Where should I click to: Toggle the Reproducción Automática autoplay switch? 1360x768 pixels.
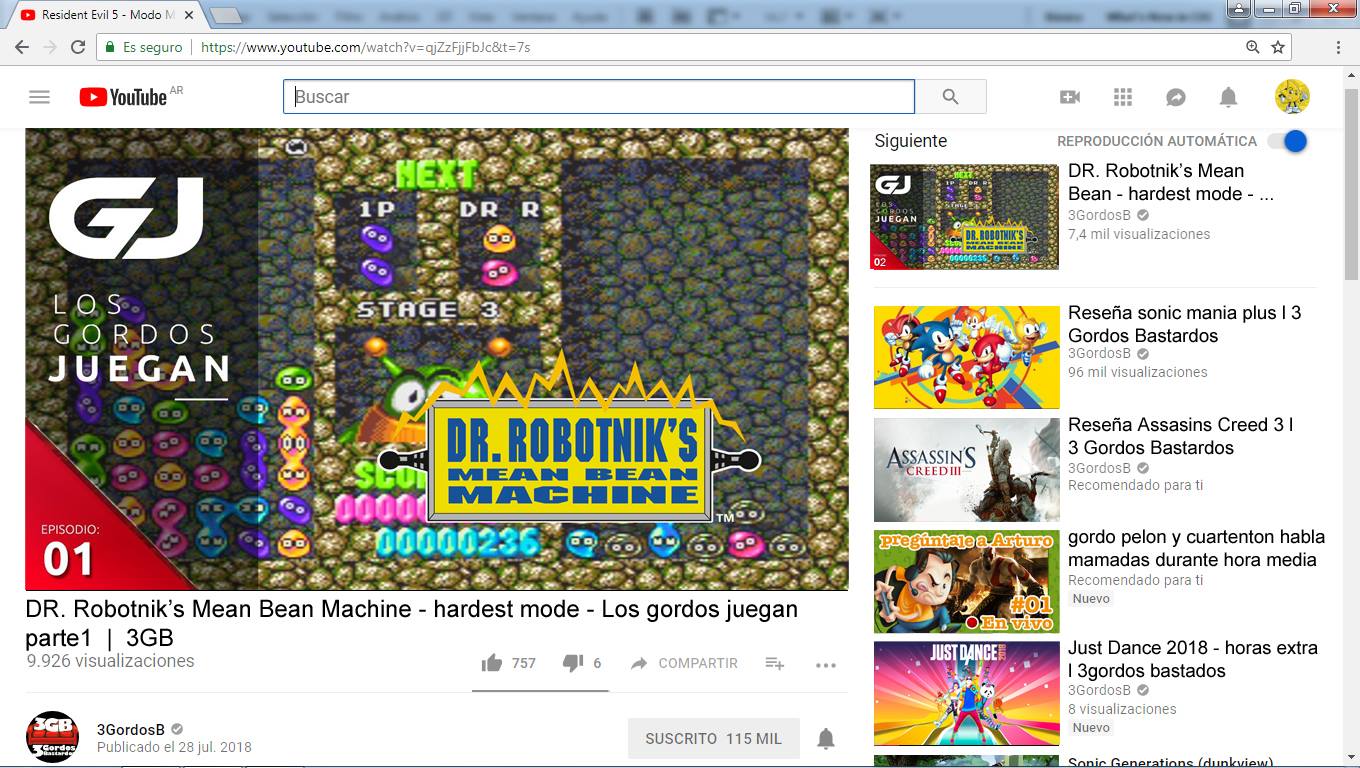tap(1288, 141)
